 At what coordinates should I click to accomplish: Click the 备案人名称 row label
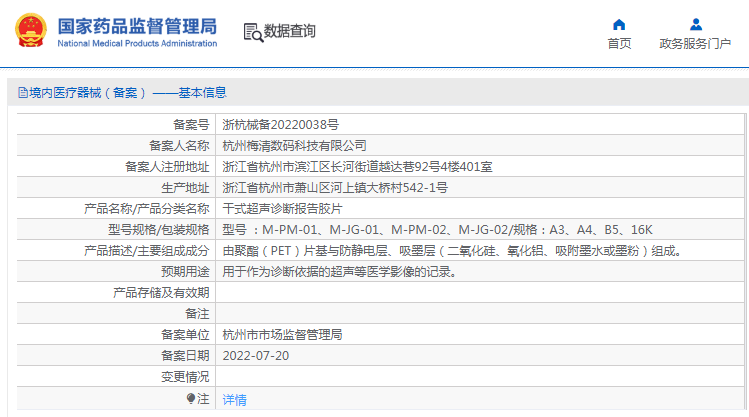(x=179, y=146)
